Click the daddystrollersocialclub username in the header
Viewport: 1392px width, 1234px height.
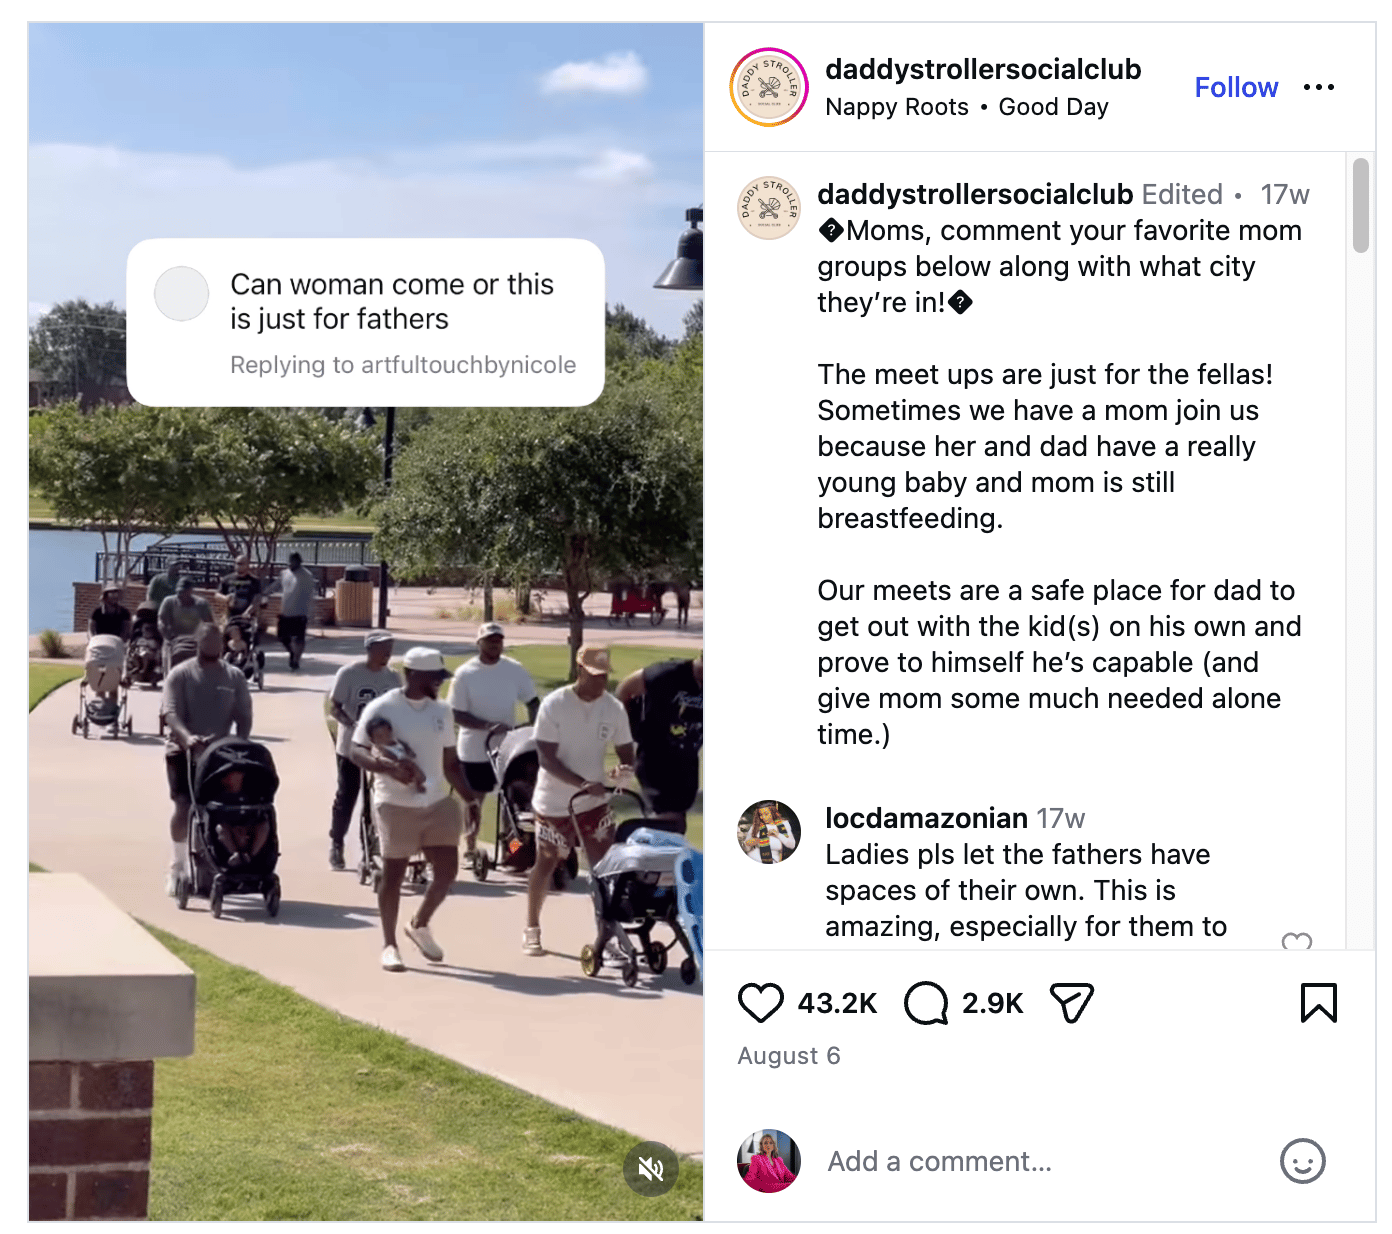coord(983,69)
